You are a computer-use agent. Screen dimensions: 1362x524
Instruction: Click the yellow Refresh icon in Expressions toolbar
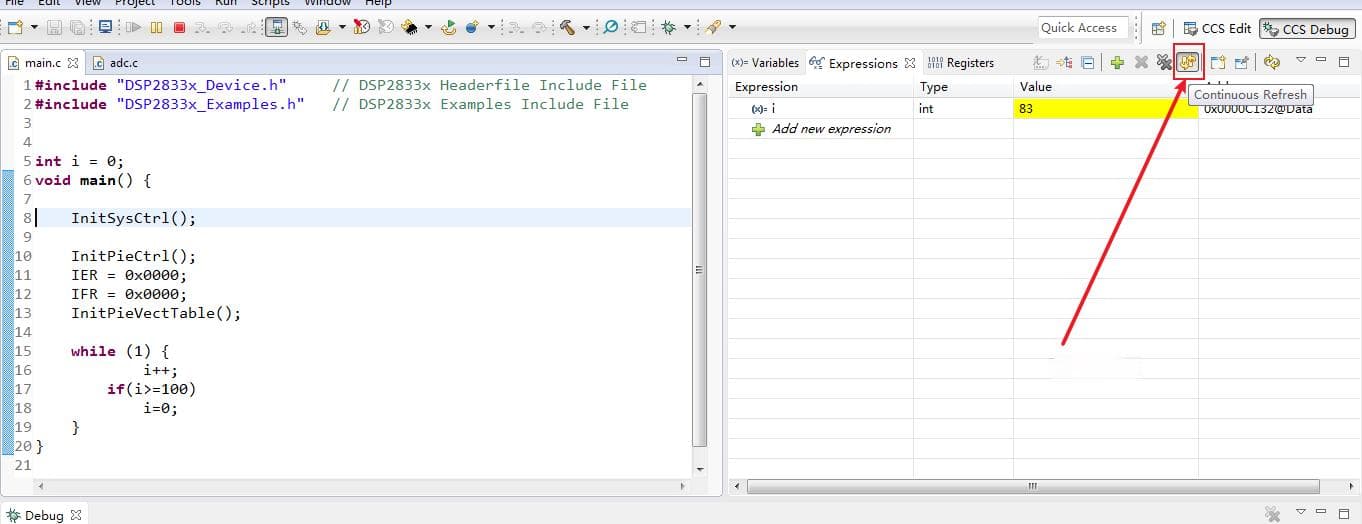pos(1272,62)
